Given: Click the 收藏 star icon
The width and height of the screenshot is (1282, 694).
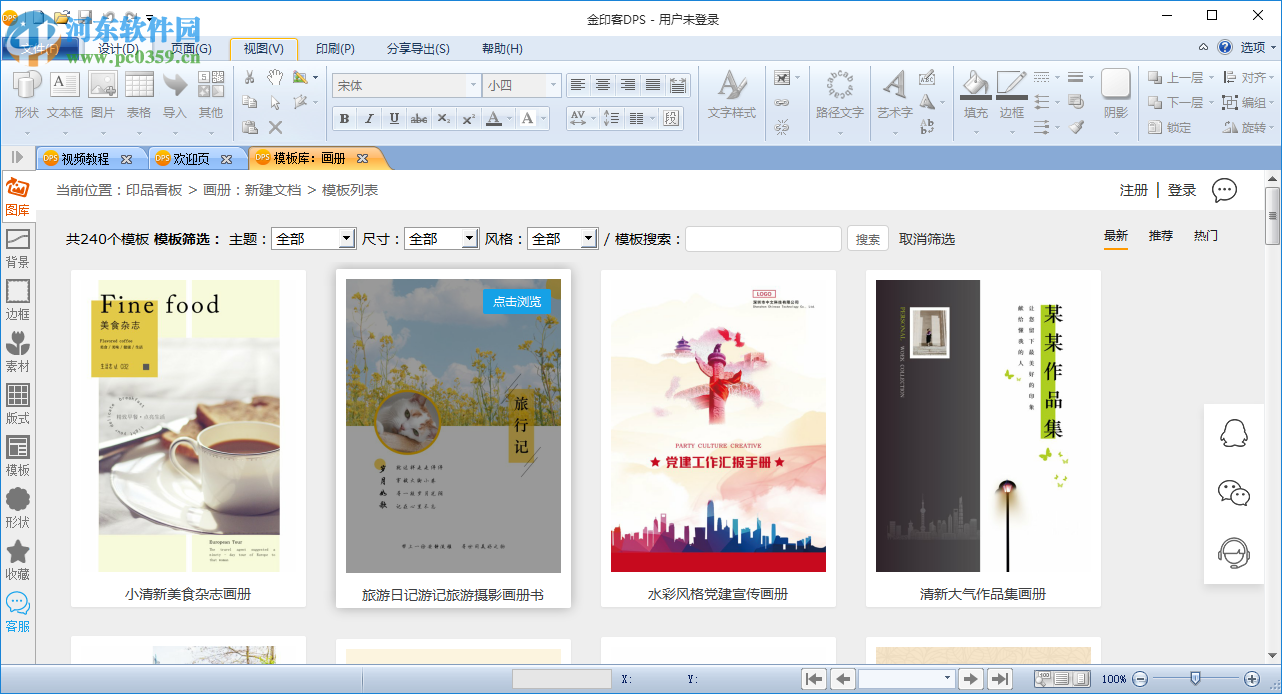Looking at the screenshot, I should coord(18,559).
